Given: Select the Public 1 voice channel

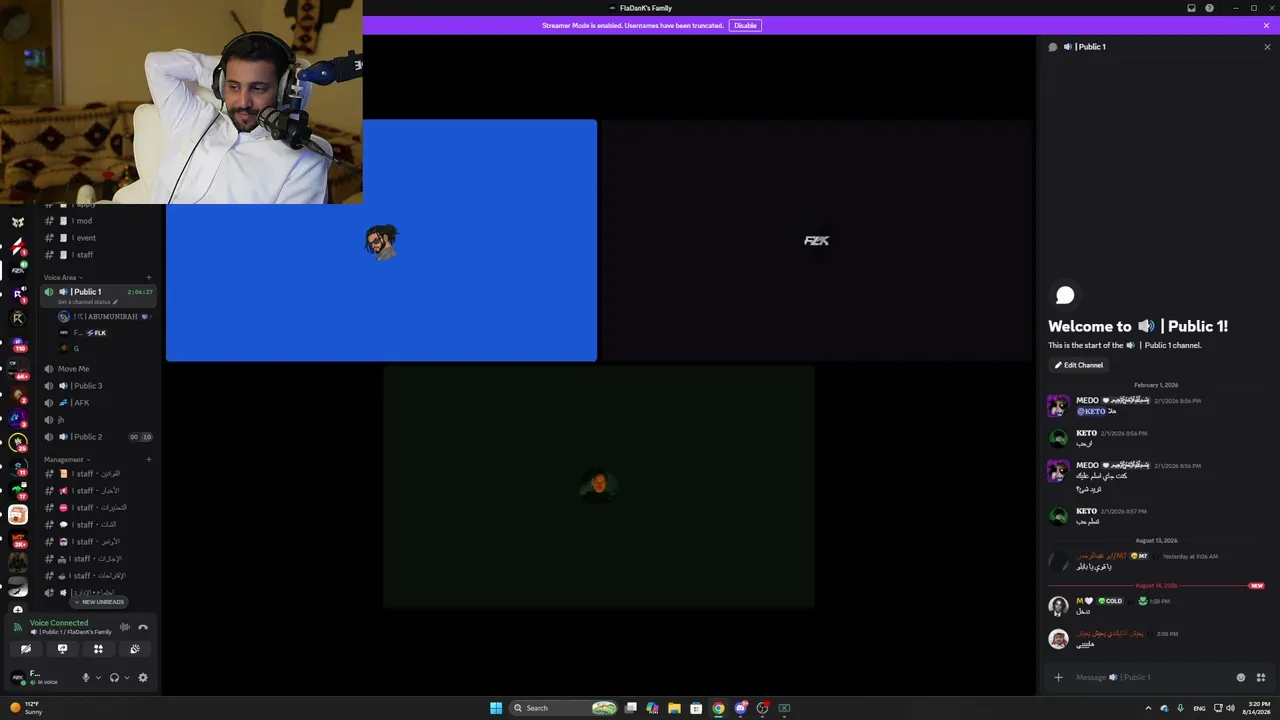Looking at the screenshot, I should [x=98, y=292].
